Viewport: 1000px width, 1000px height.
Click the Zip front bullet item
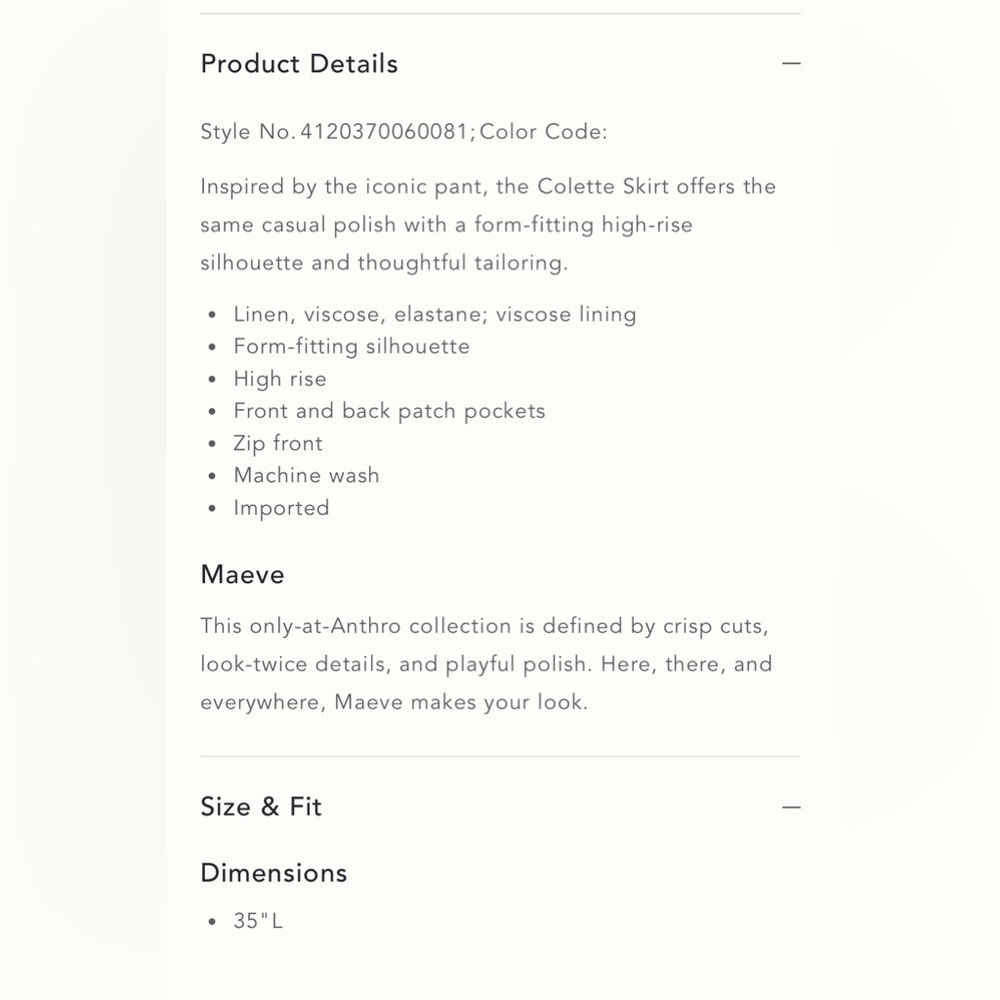tap(278, 443)
